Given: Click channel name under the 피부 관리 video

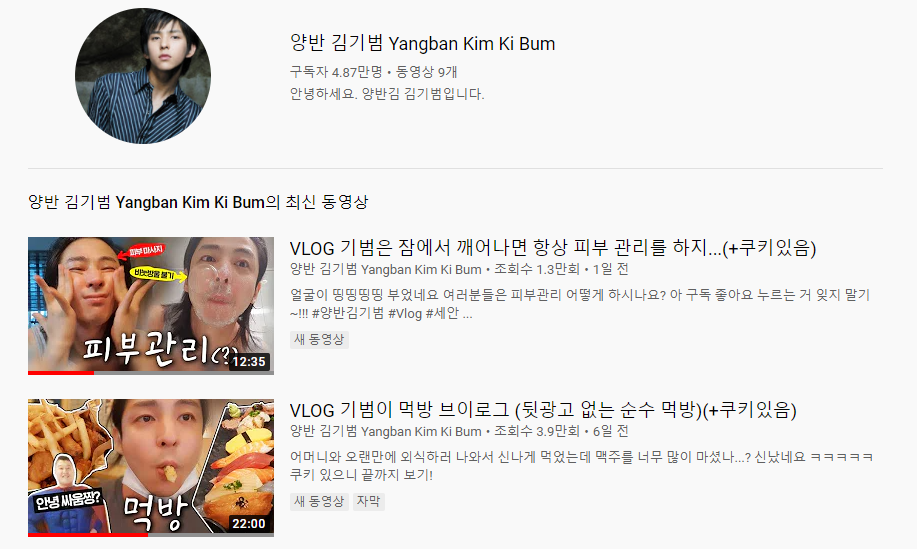Looking at the screenshot, I should (x=385, y=270).
